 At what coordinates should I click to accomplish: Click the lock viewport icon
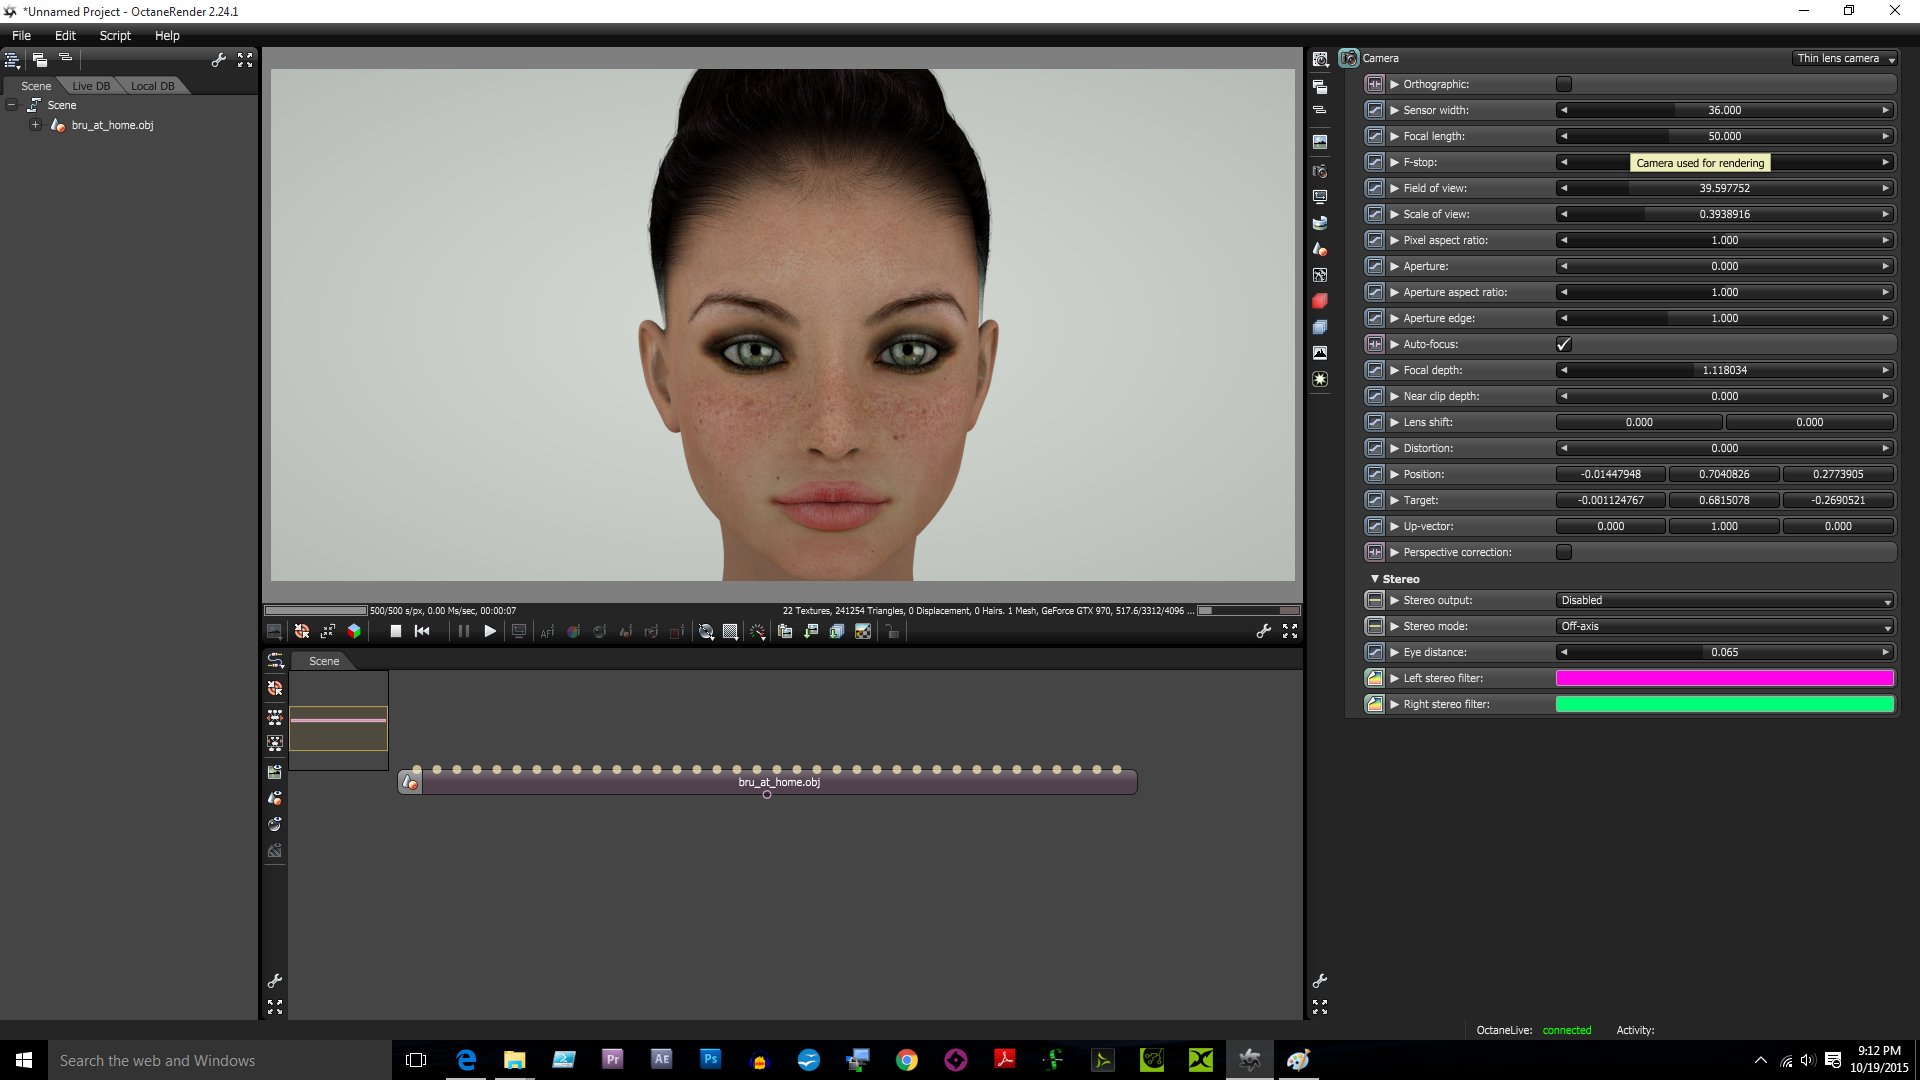[x=892, y=631]
